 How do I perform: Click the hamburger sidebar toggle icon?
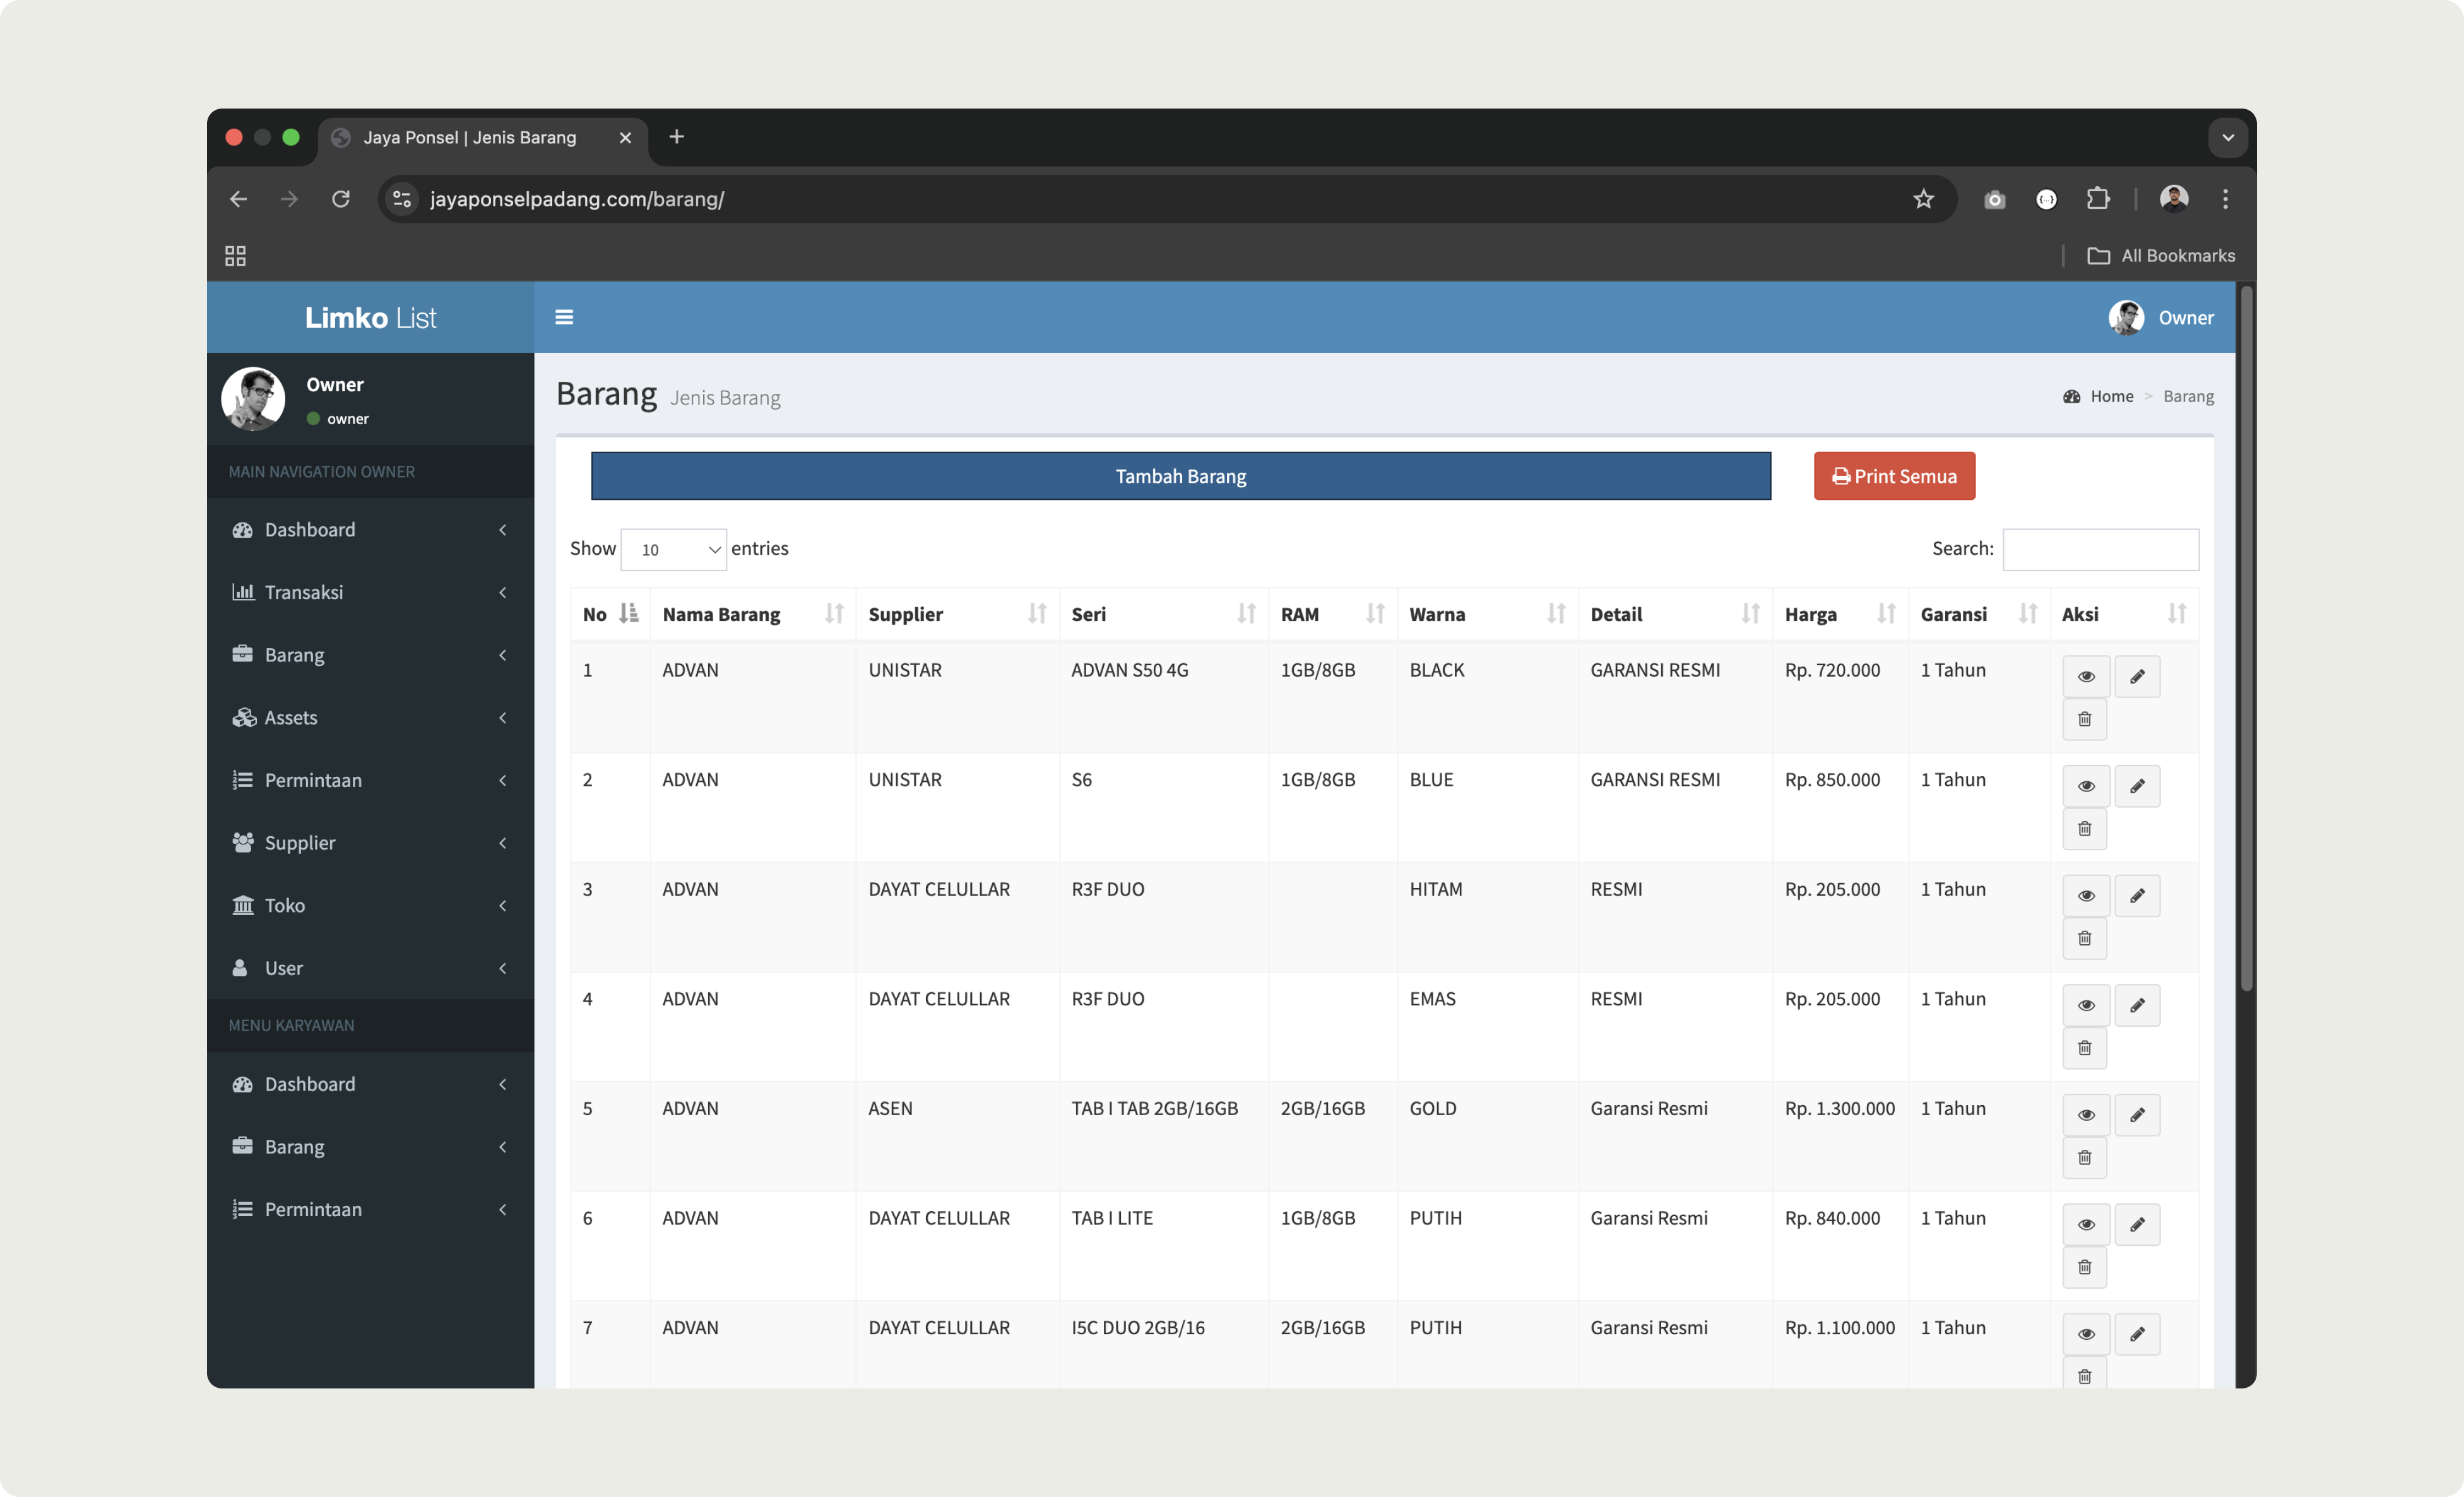564,317
